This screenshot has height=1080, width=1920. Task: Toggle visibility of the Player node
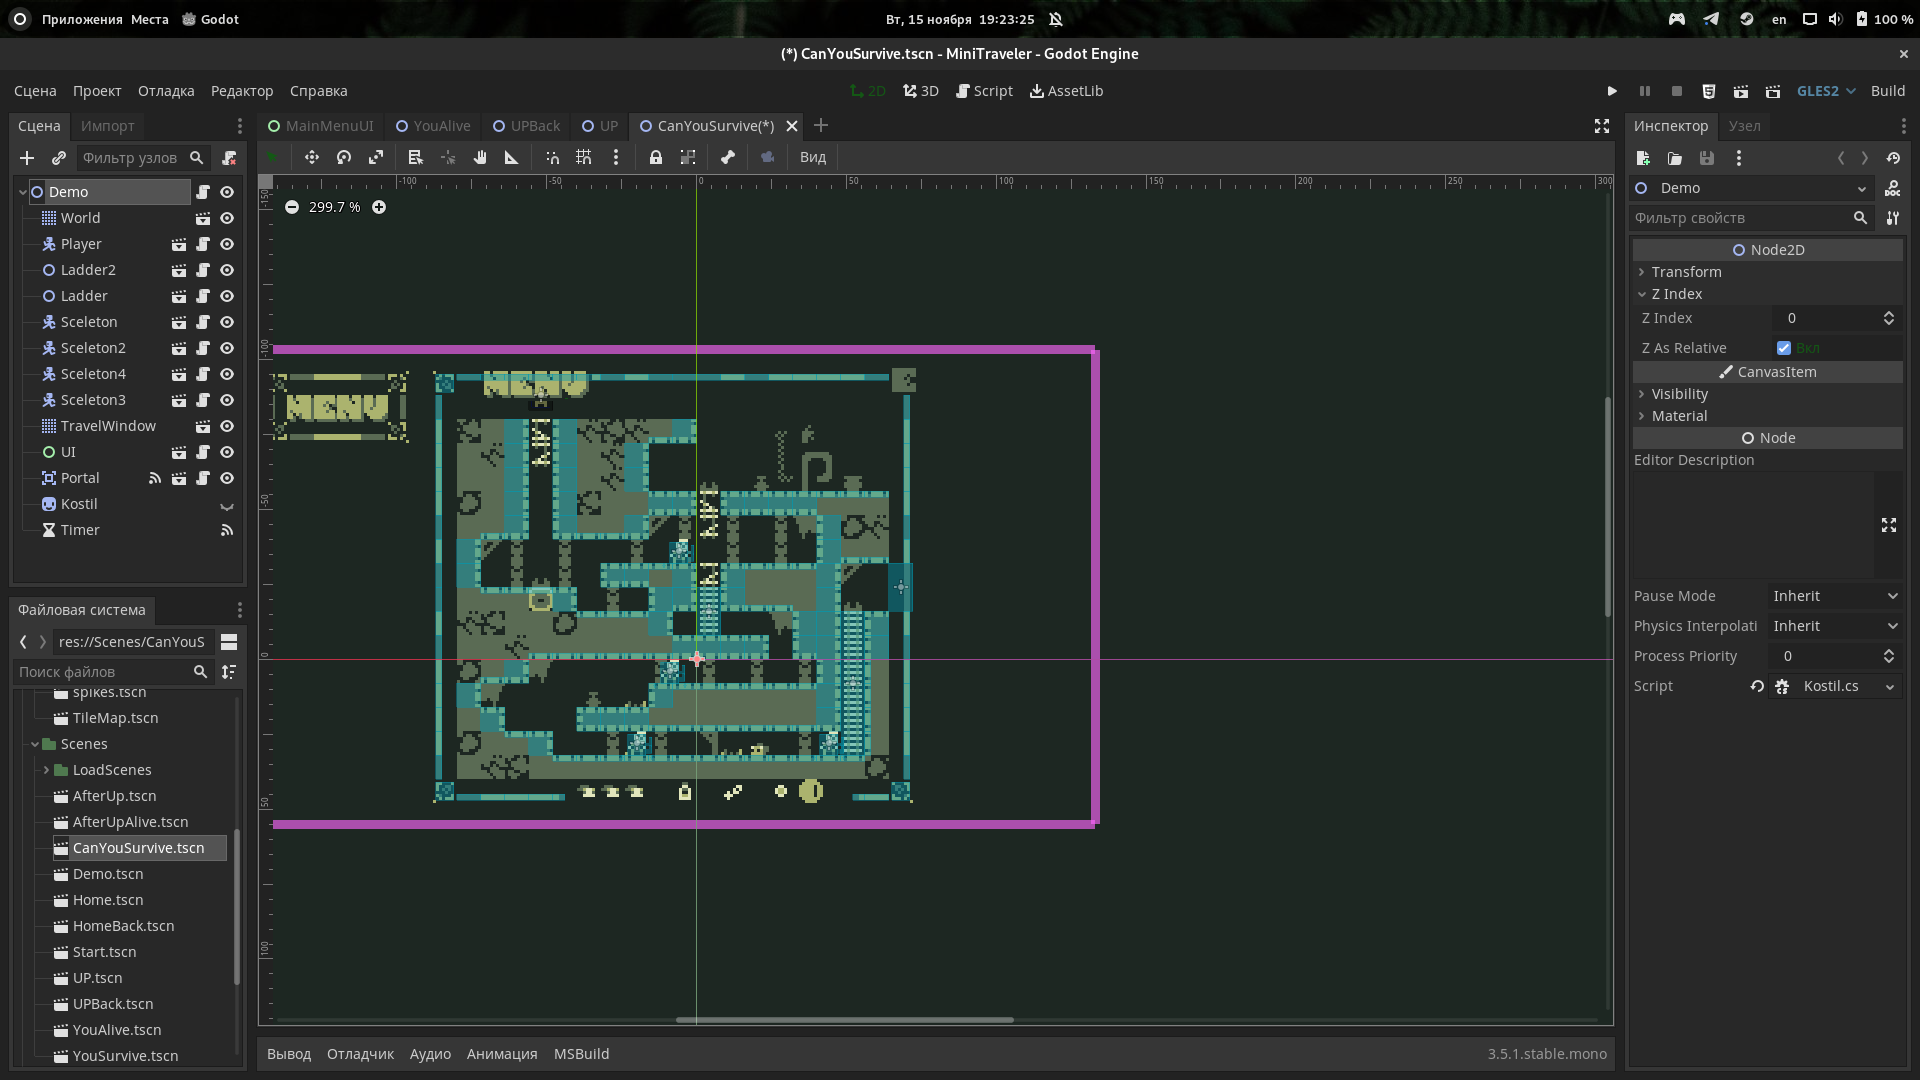[x=227, y=244]
